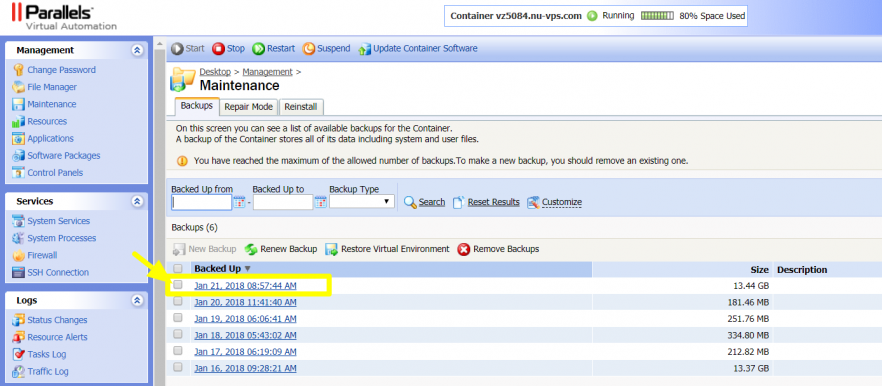Click the Applications icon in the sidebar

[18, 138]
